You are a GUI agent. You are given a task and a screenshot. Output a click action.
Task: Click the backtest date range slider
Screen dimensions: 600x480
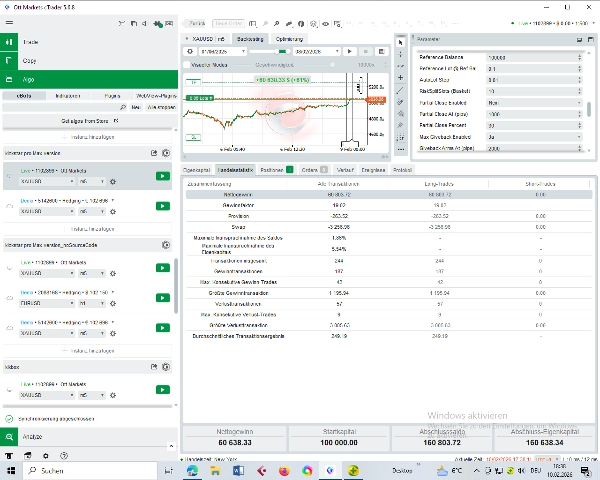(x=270, y=51)
